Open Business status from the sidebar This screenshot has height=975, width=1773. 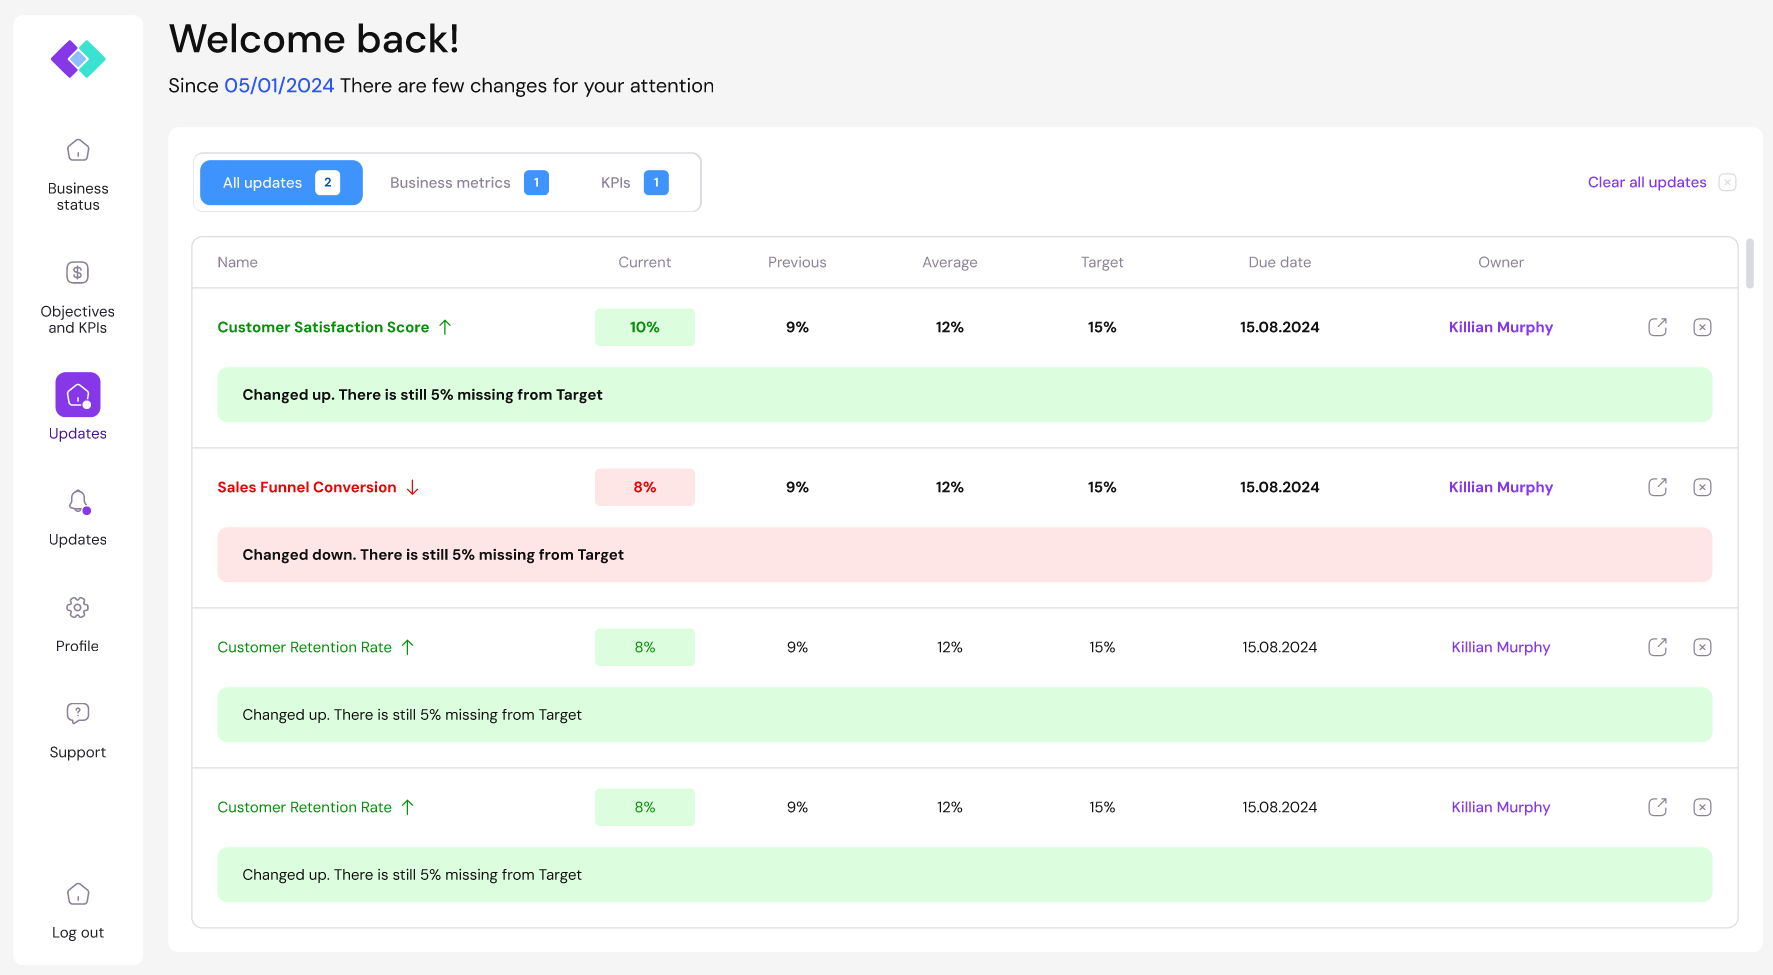pyautogui.click(x=78, y=151)
